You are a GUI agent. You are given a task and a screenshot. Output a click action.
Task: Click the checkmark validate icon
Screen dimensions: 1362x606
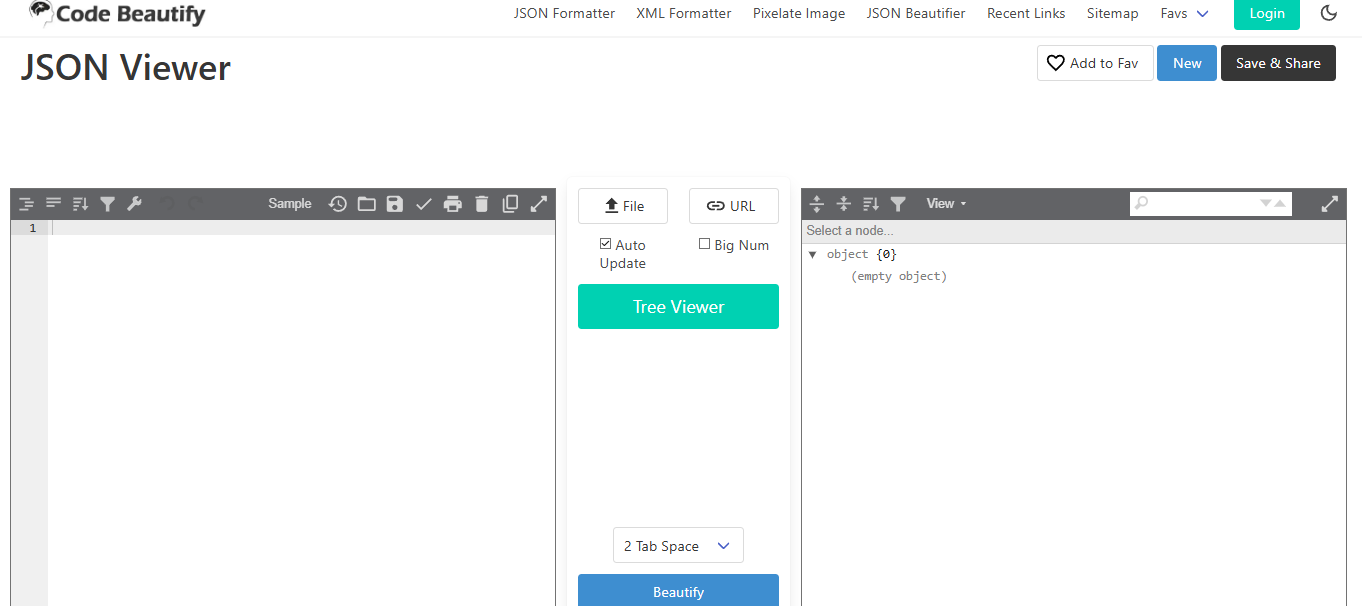click(424, 204)
